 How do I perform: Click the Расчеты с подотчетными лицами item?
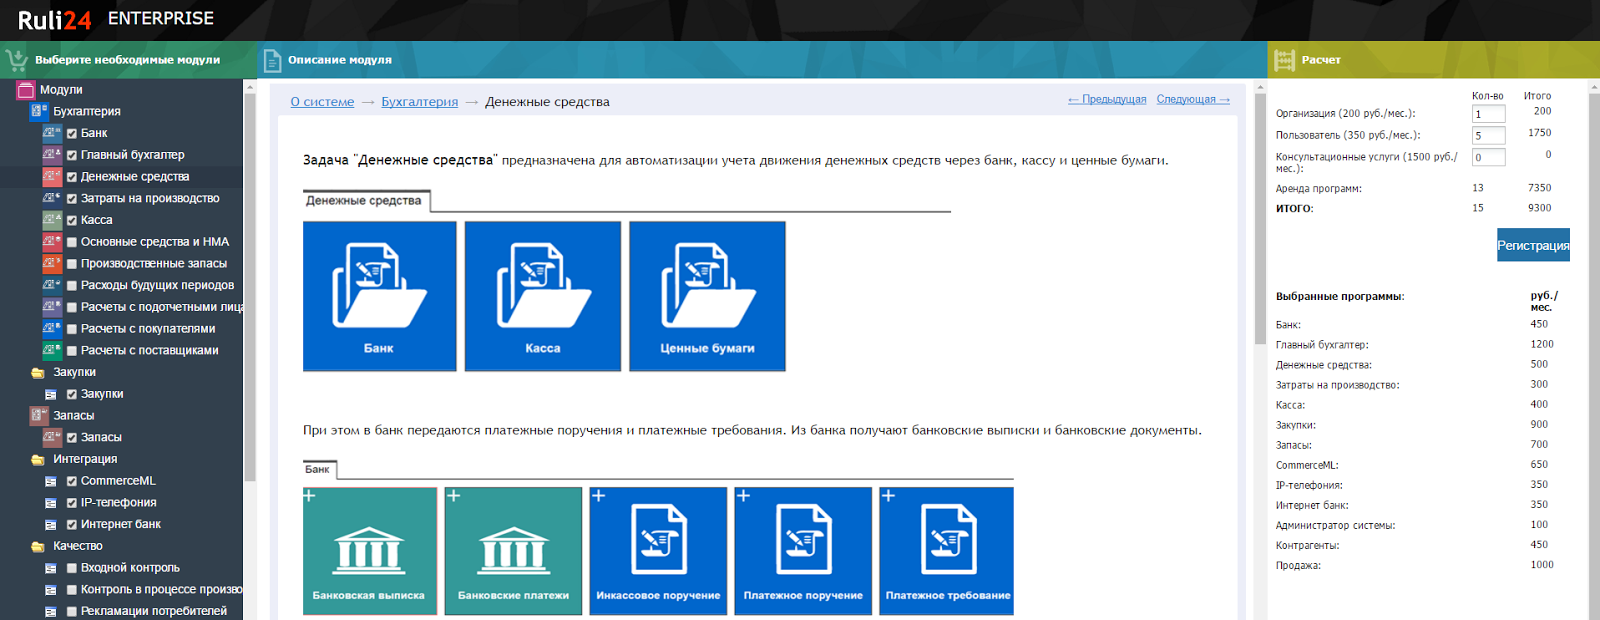tap(162, 307)
